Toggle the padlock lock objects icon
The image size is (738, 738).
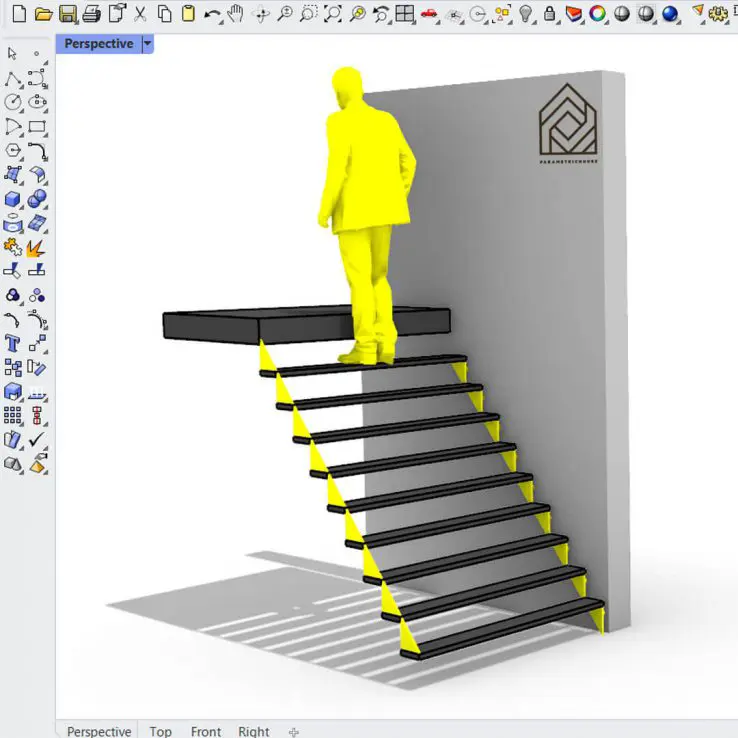[x=550, y=14]
